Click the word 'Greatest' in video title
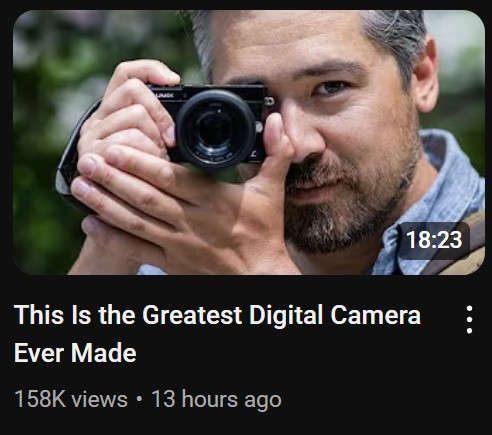This screenshot has width=492, height=435. [x=192, y=314]
